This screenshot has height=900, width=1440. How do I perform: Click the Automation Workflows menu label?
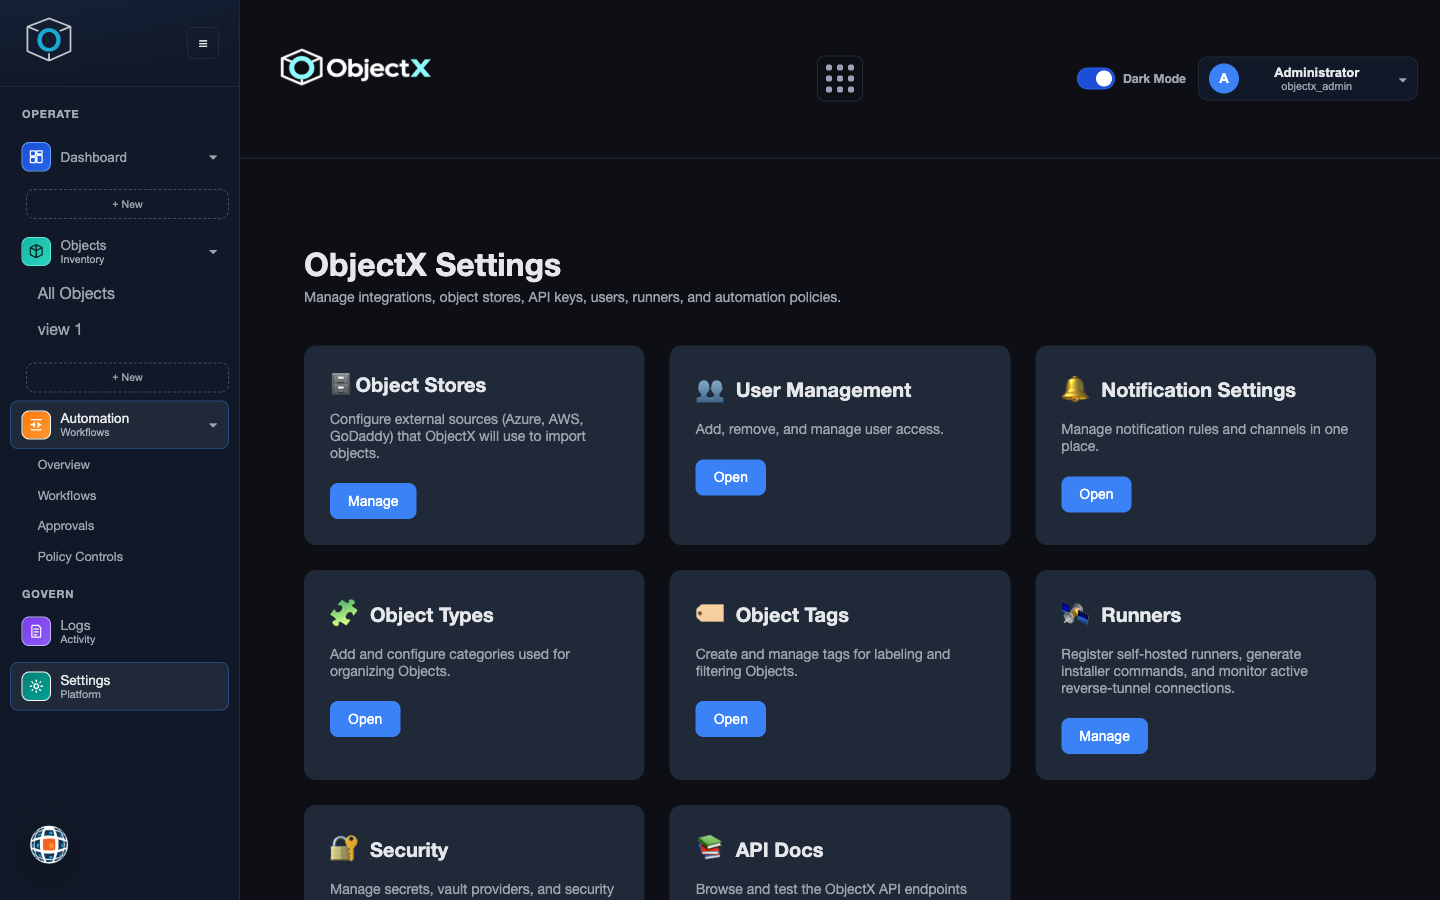tap(94, 425)
